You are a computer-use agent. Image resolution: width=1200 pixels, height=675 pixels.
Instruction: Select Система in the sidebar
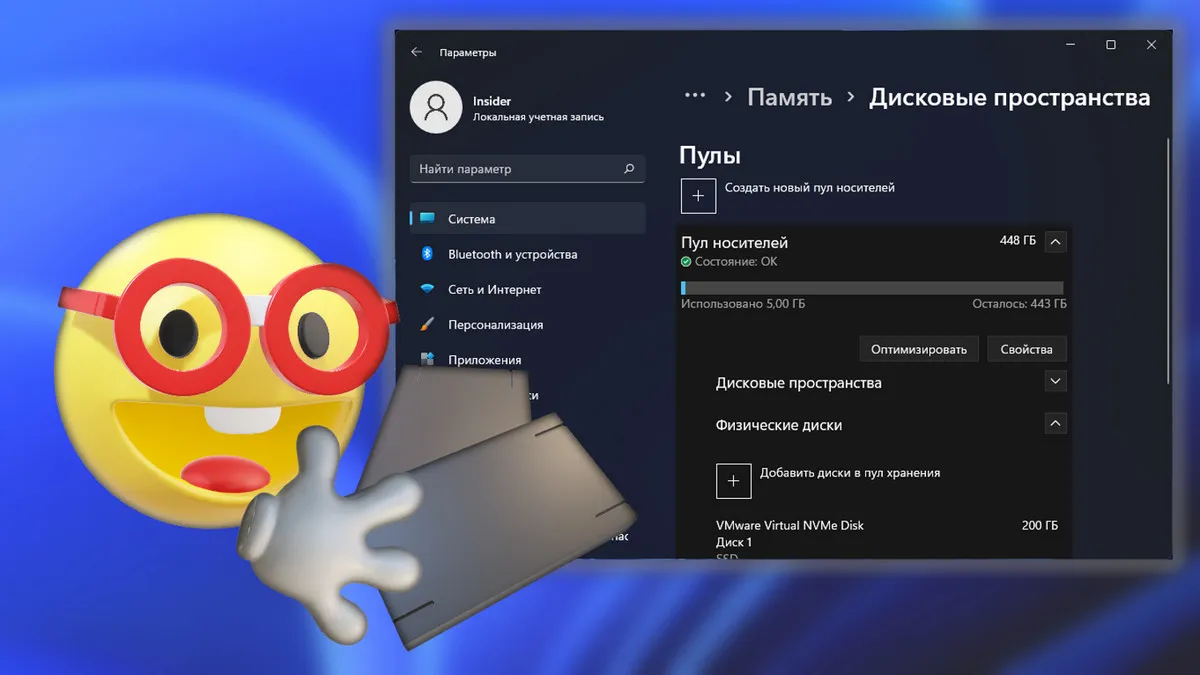[528, 219]
